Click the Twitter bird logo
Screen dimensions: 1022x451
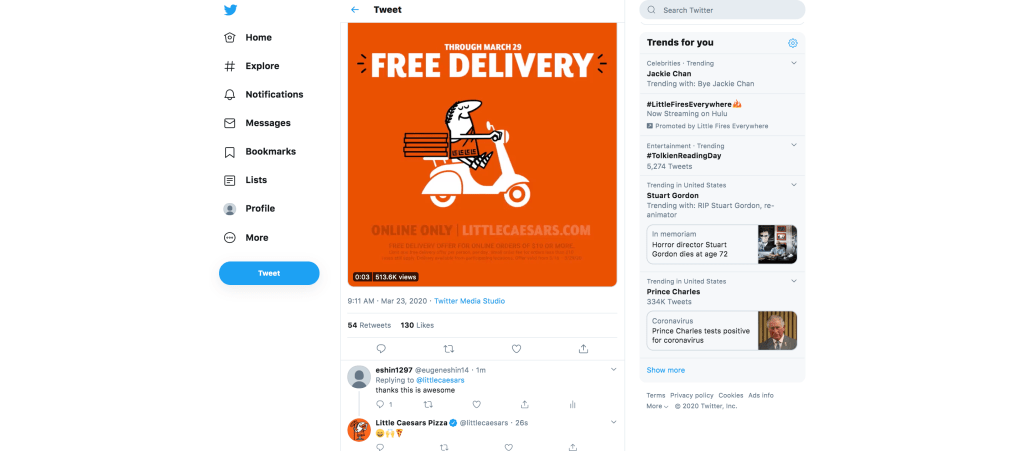(x=230, y=10)
